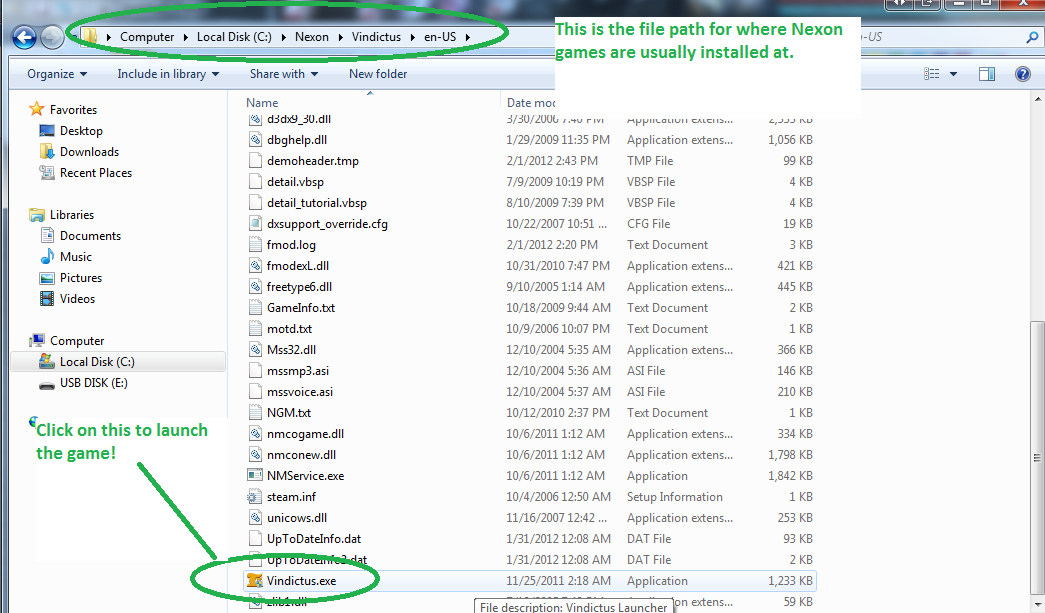Open the Music library

point(75,257)
